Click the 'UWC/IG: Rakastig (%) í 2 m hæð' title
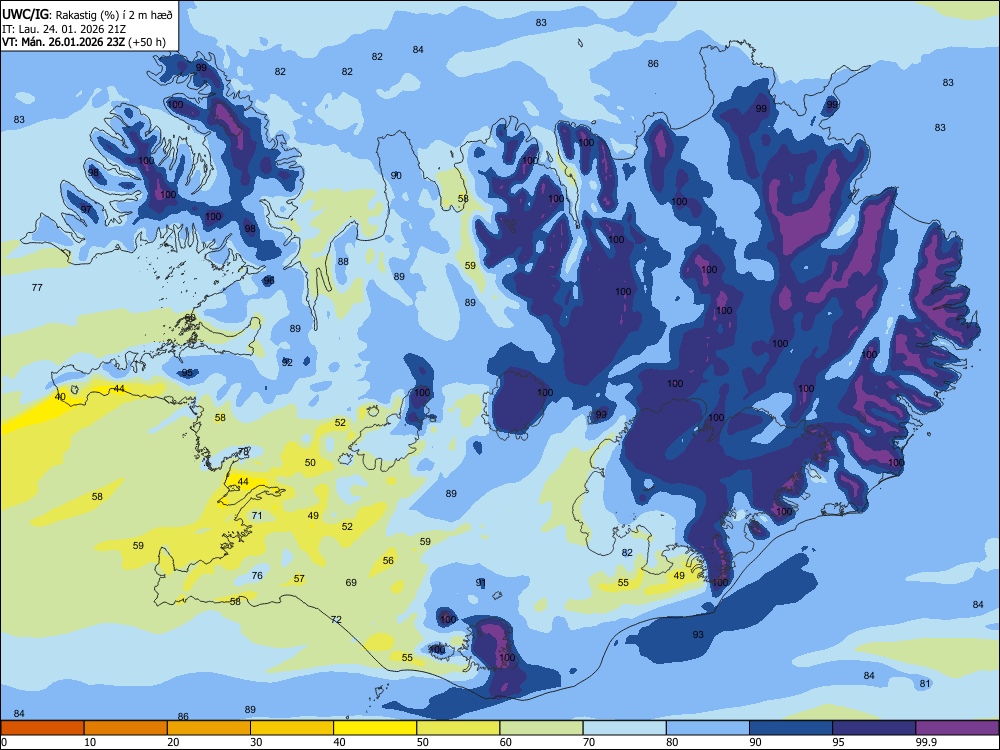The height and width of the screenshot is (750, 1000). (87, 13)
